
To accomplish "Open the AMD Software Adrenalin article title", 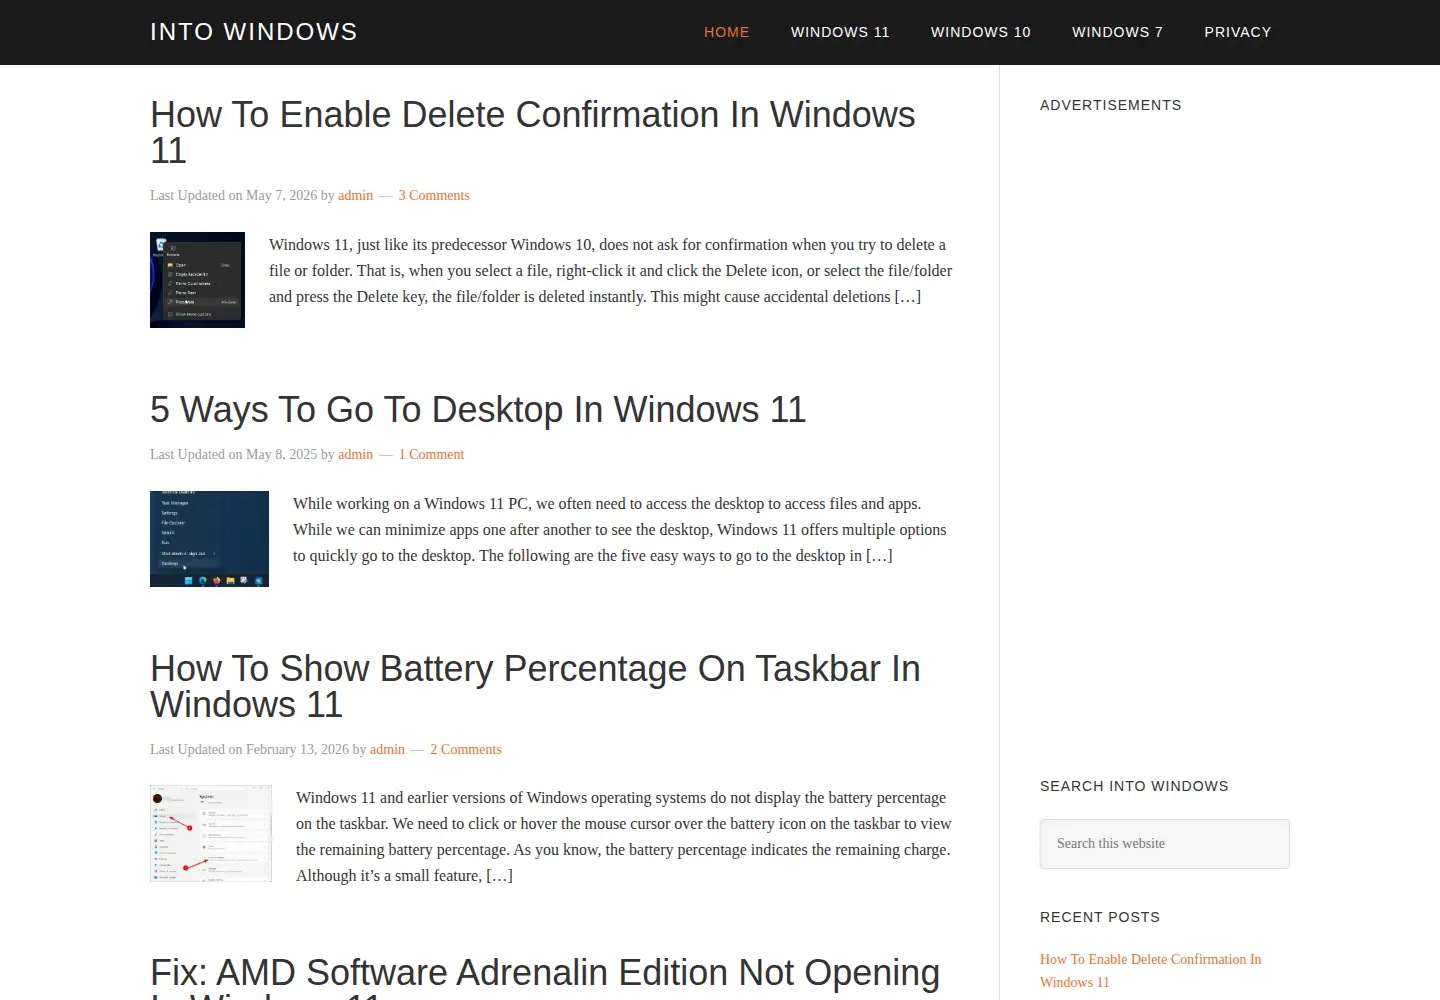I will (545, 977).
